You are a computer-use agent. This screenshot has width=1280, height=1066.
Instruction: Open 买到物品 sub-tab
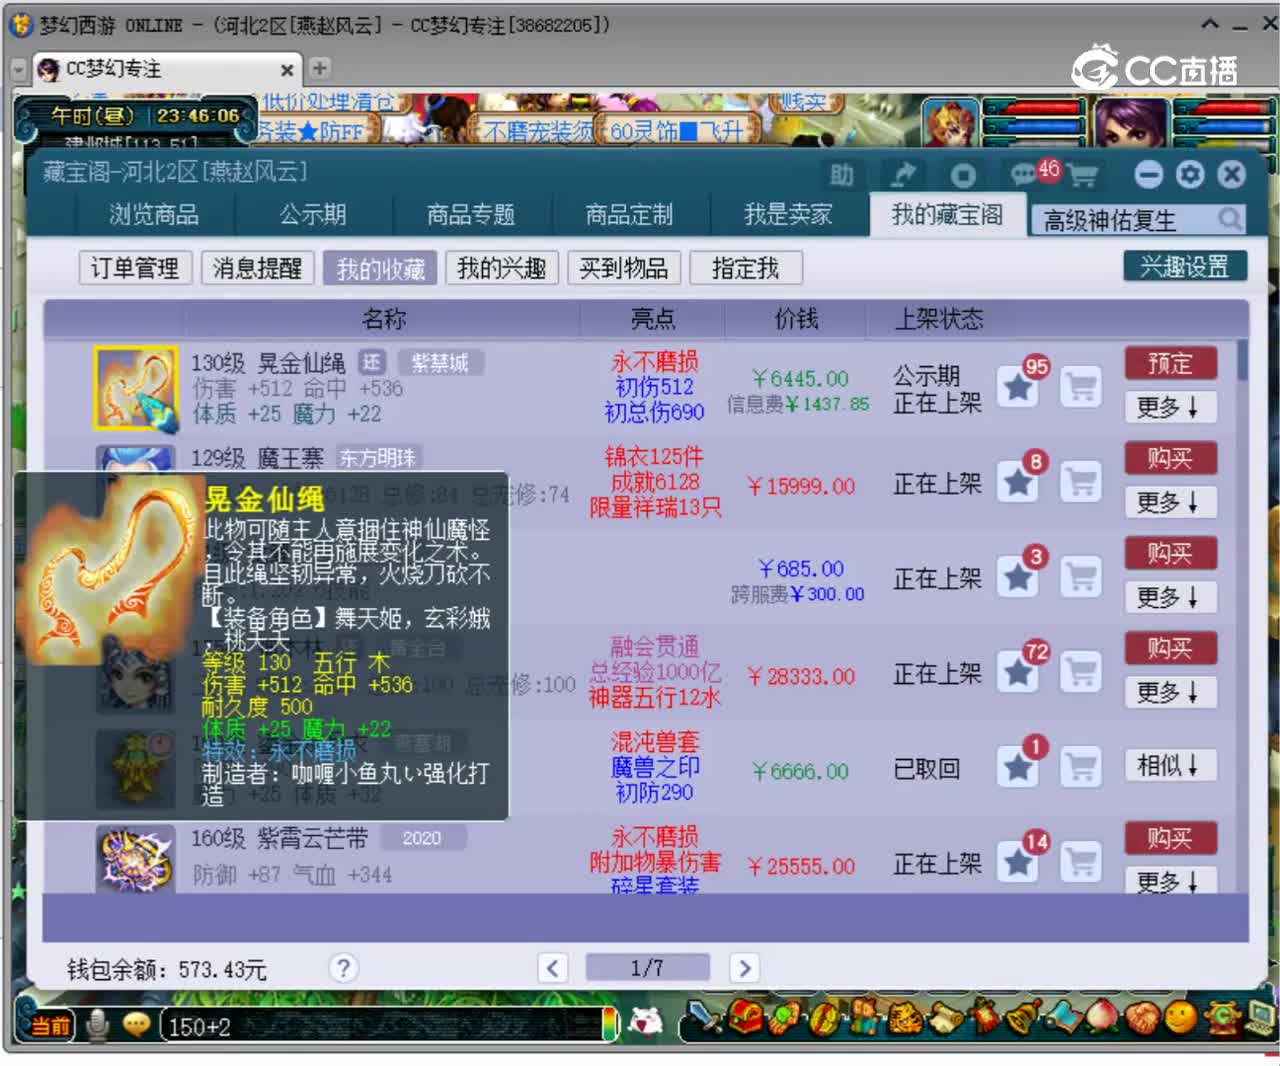coord(624,268)
